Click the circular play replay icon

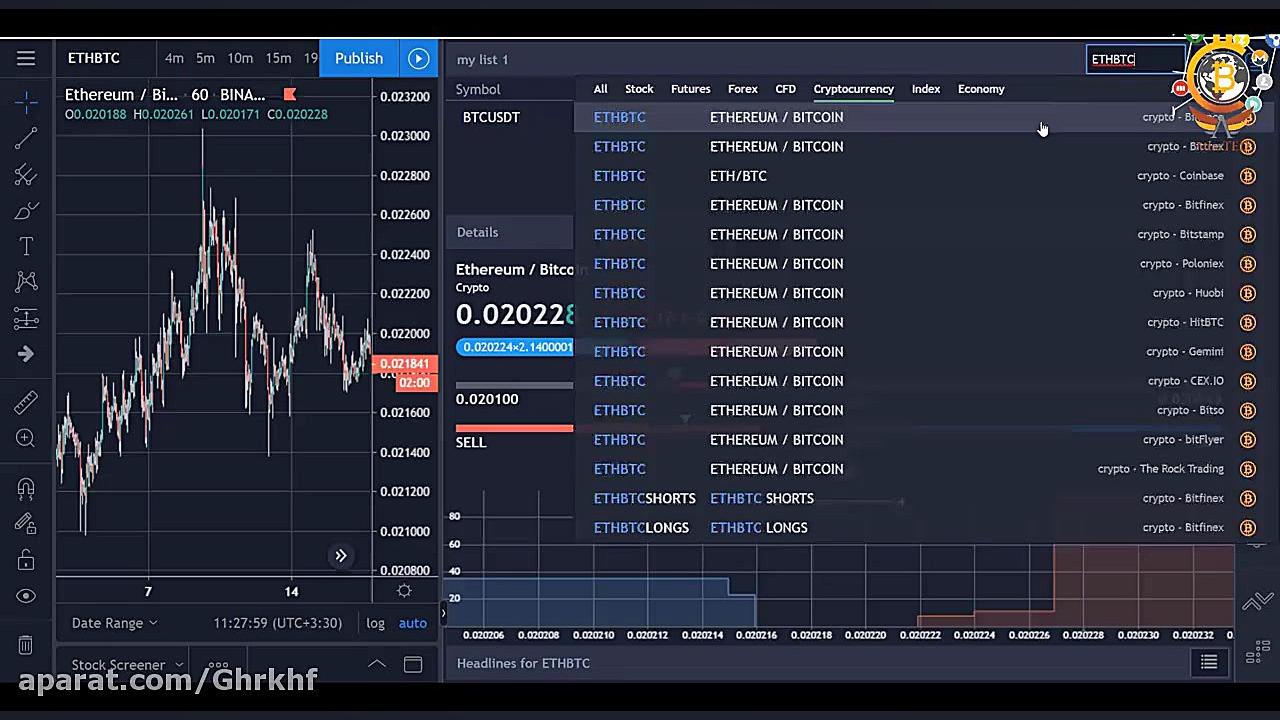pyautogui.click(x=418, y=59)
